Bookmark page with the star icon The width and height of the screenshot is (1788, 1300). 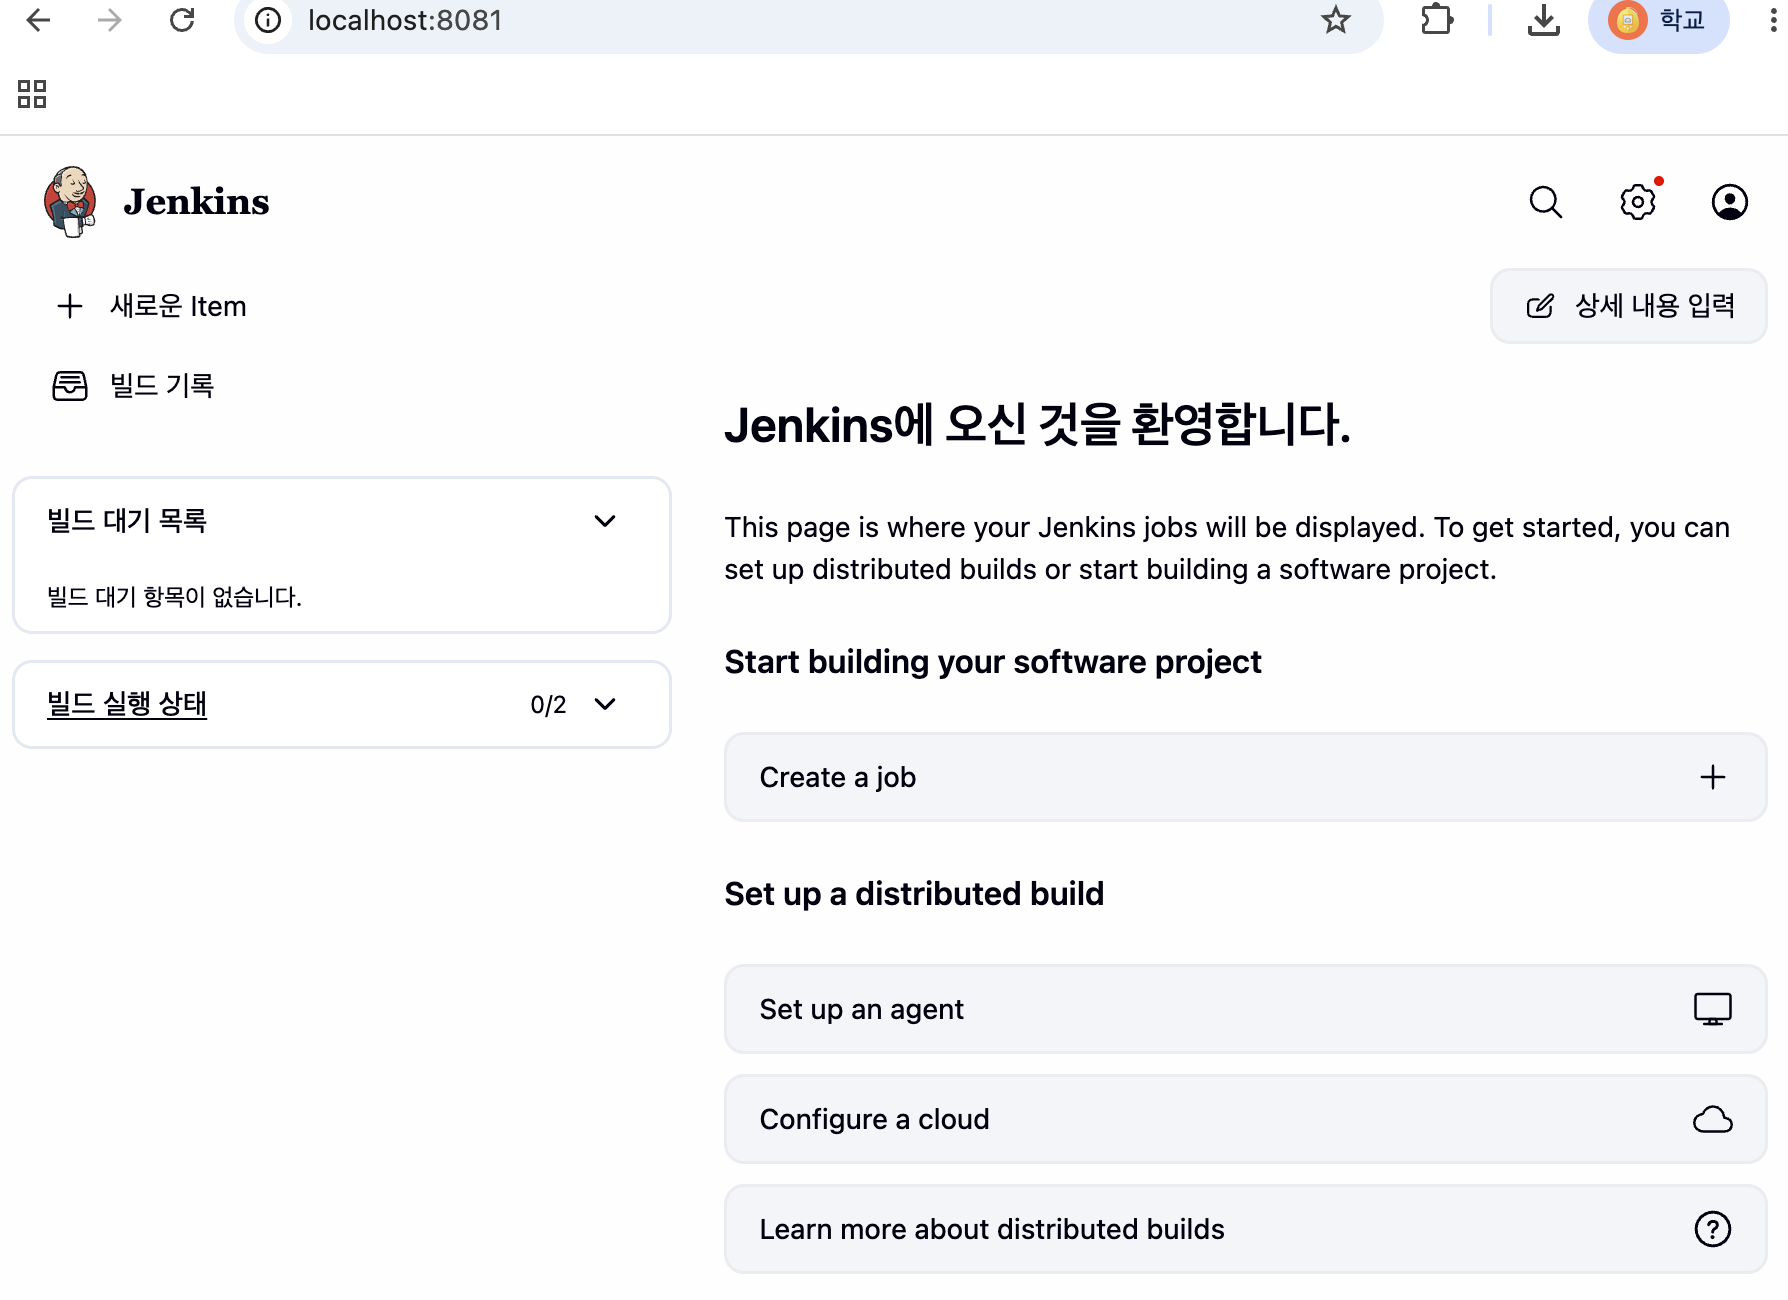1335,20
